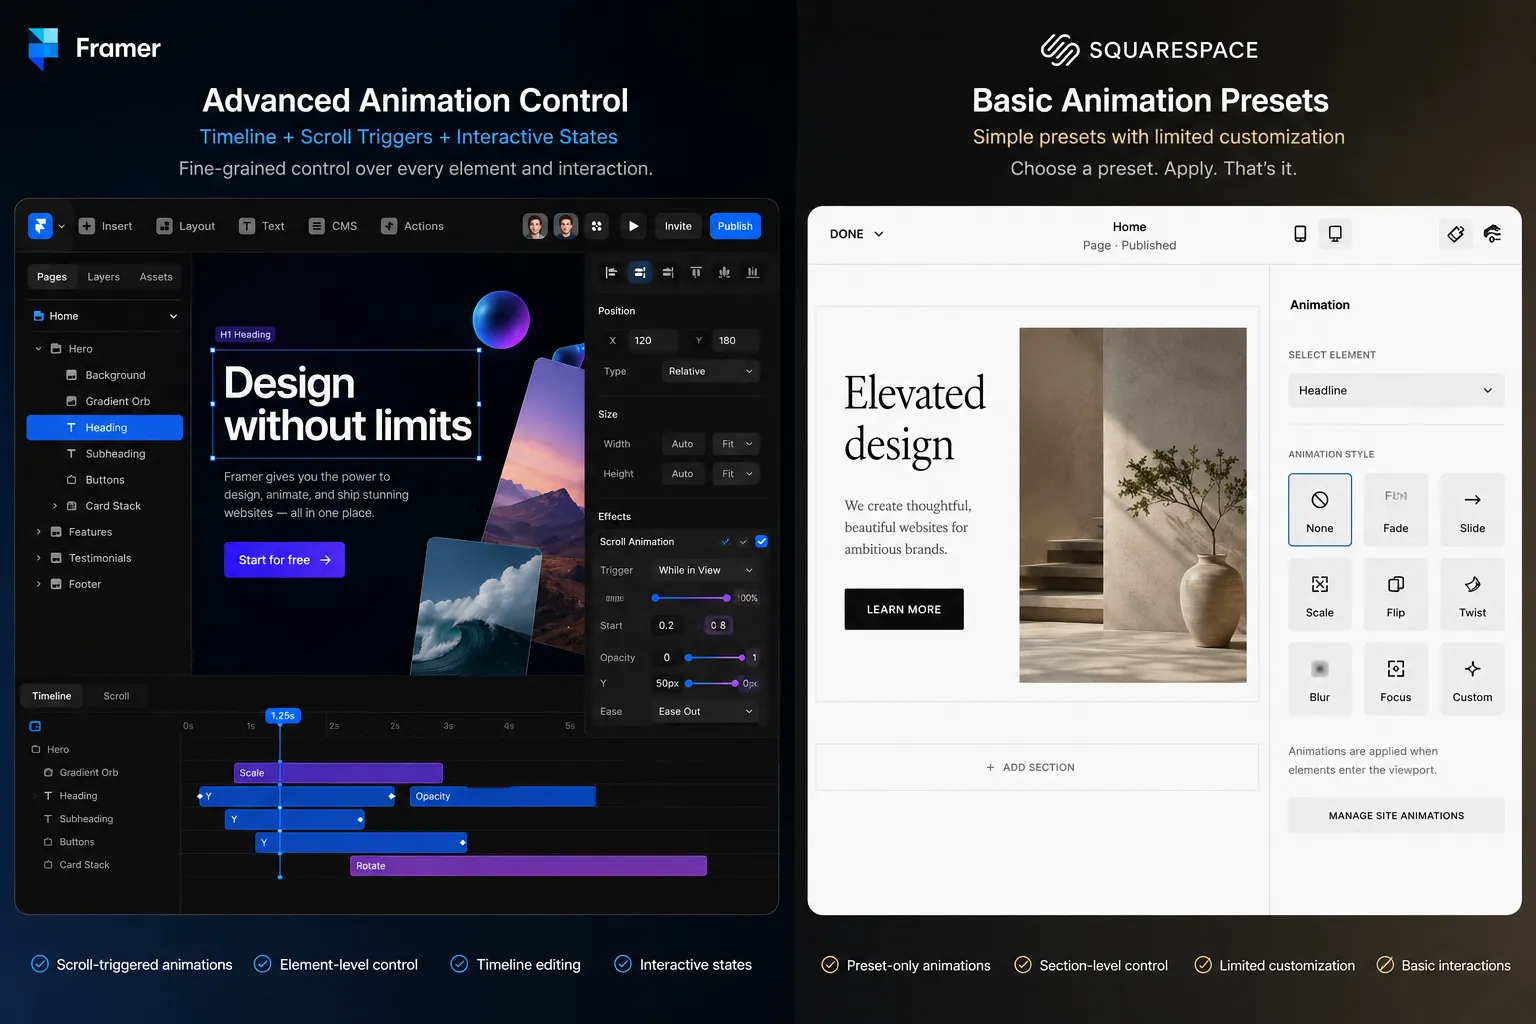
Task: Open the Ease dropdown set to Ease Out
Action: click(x=705, y=711)
